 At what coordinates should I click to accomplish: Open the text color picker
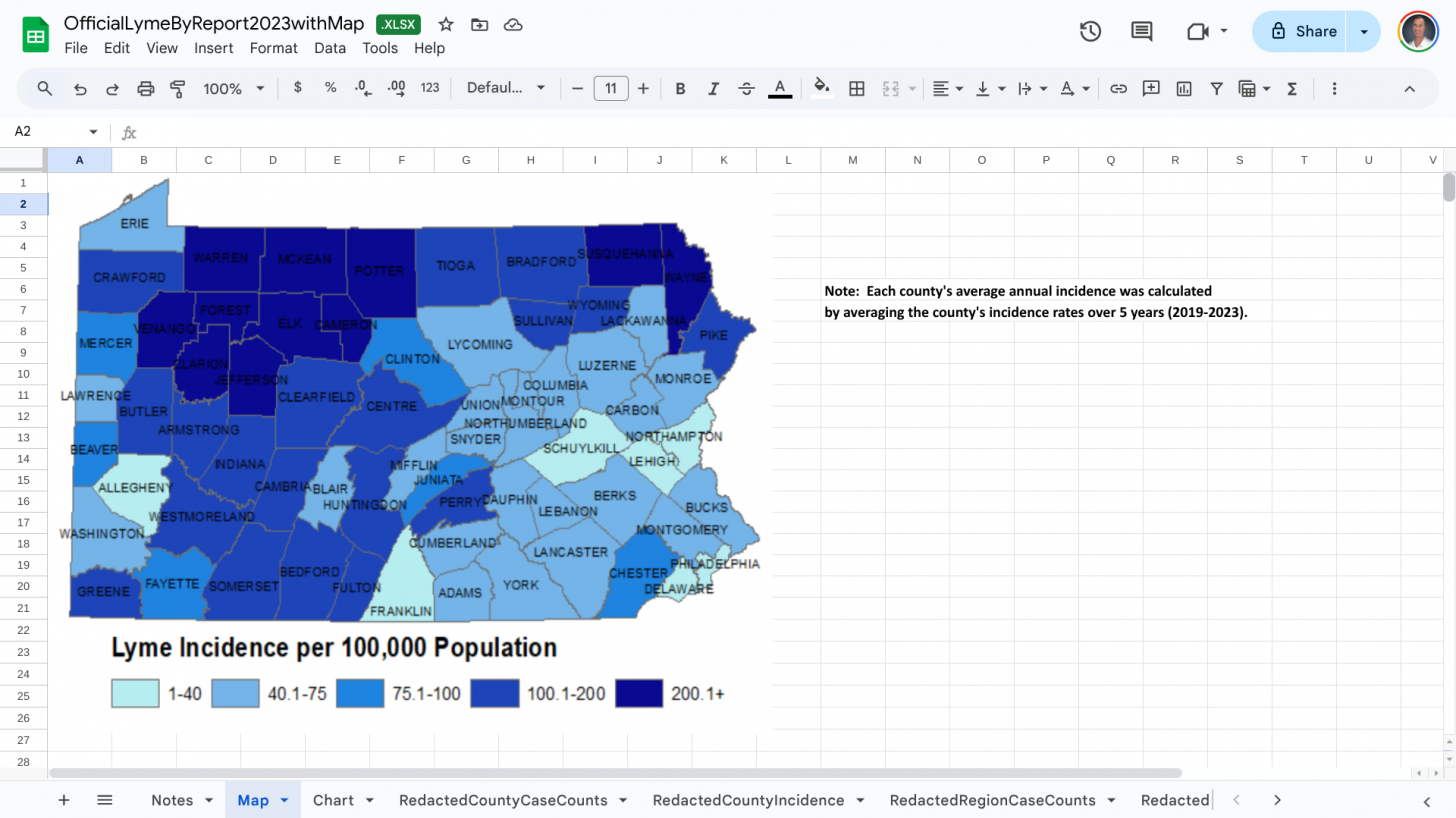[780, 88]
